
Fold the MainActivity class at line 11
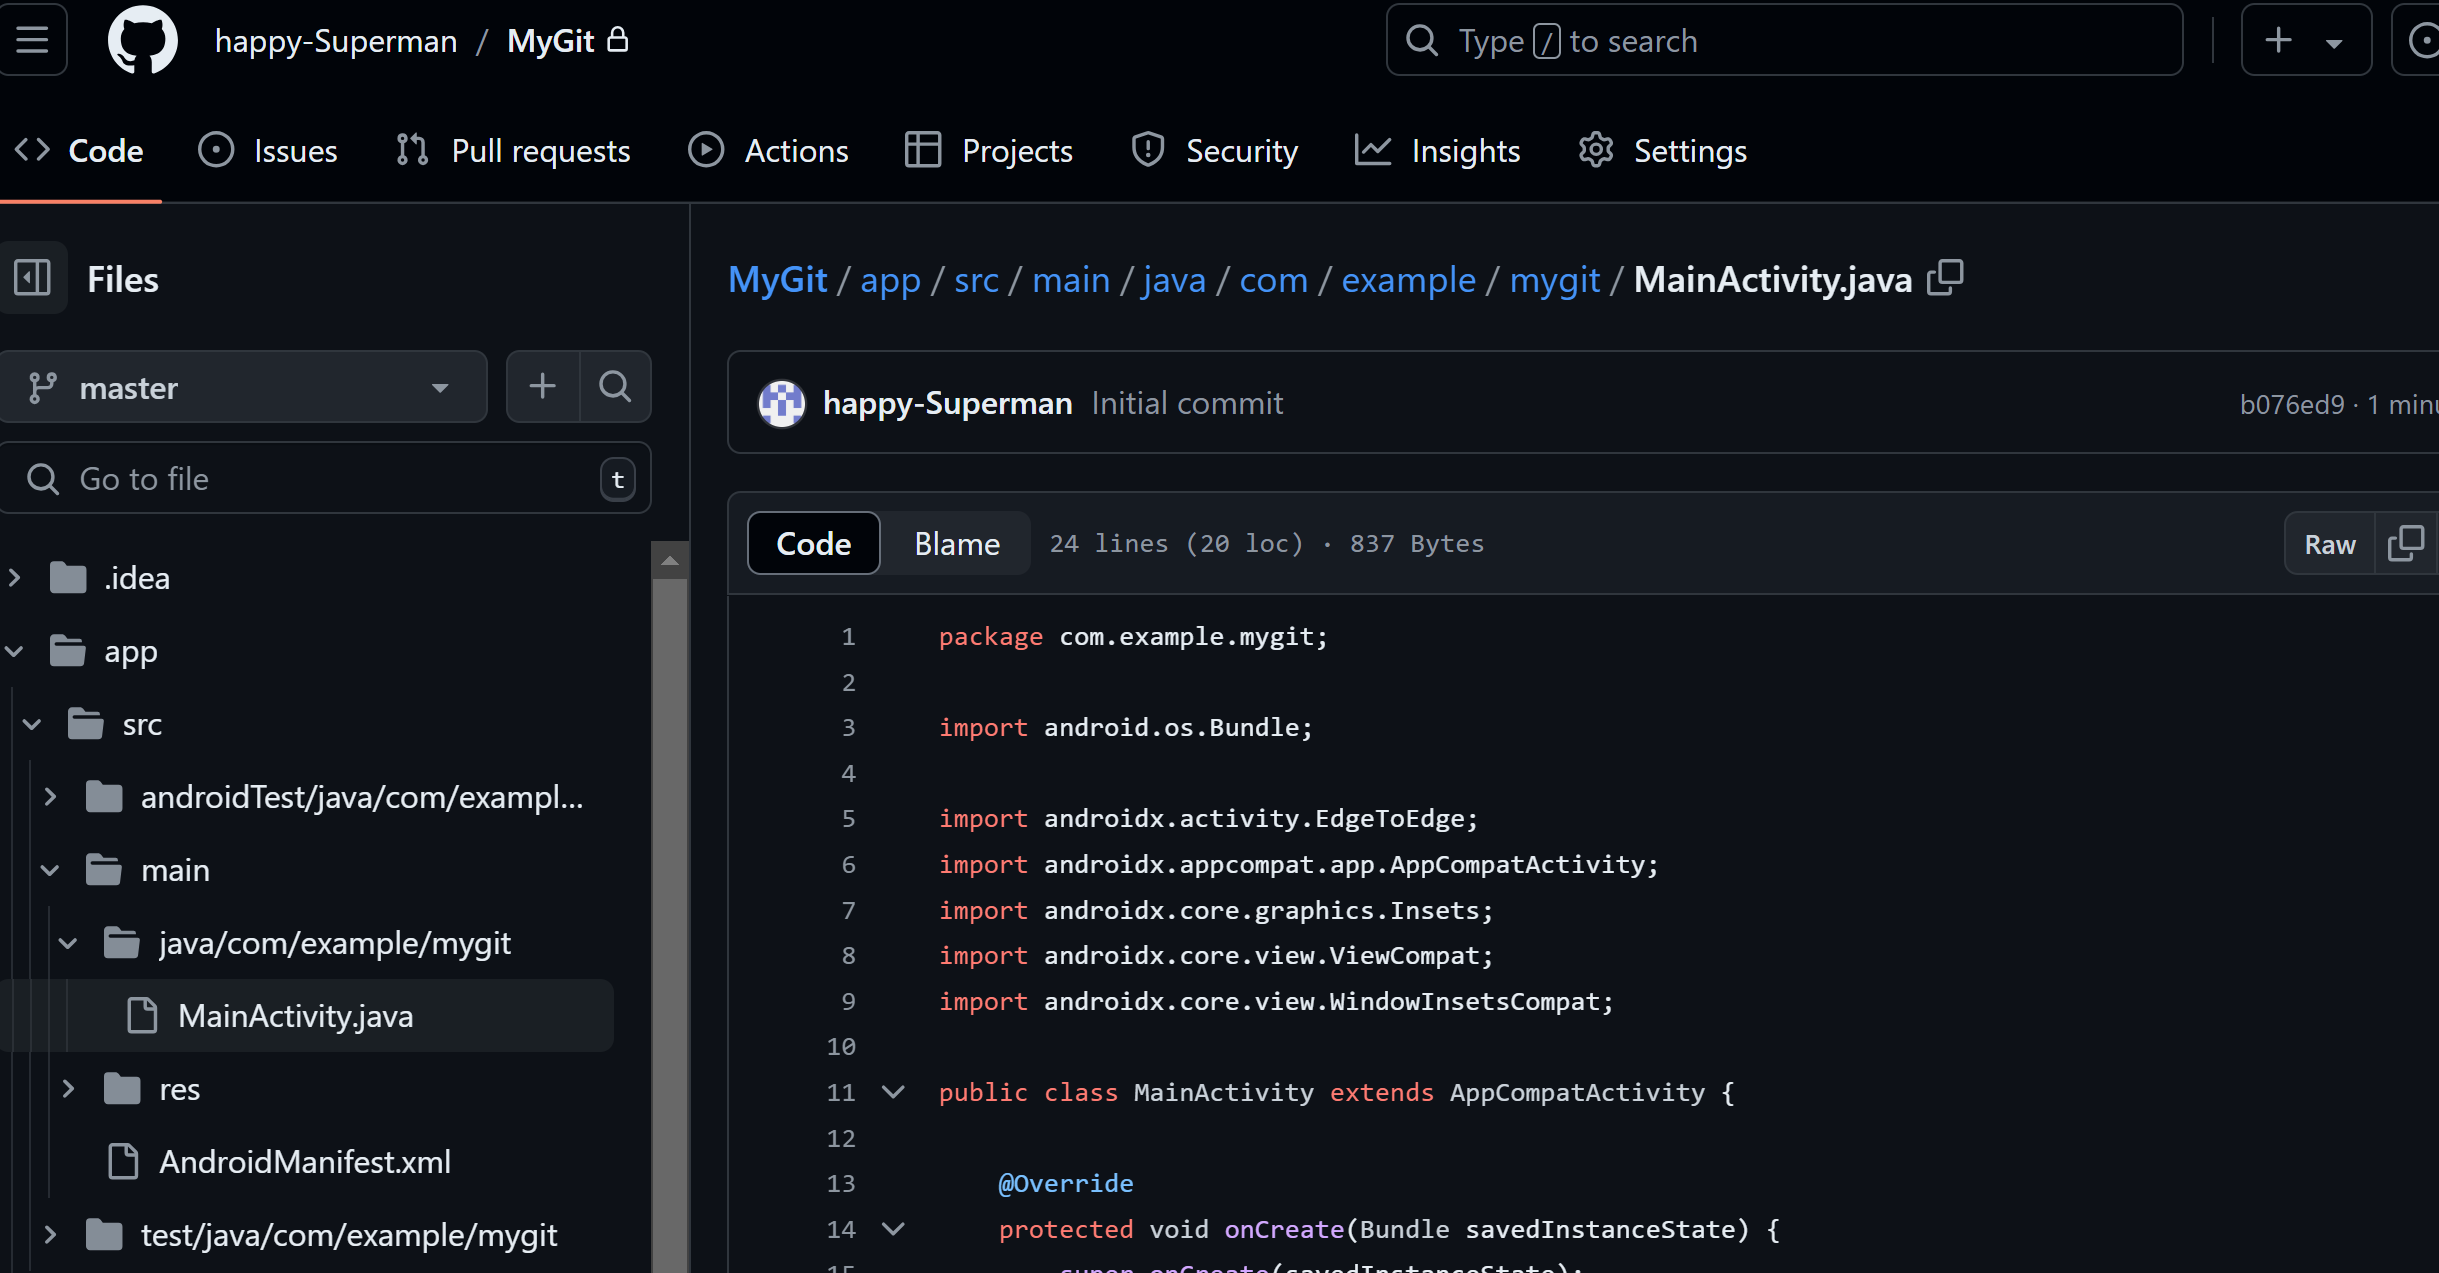[893, 1092]
